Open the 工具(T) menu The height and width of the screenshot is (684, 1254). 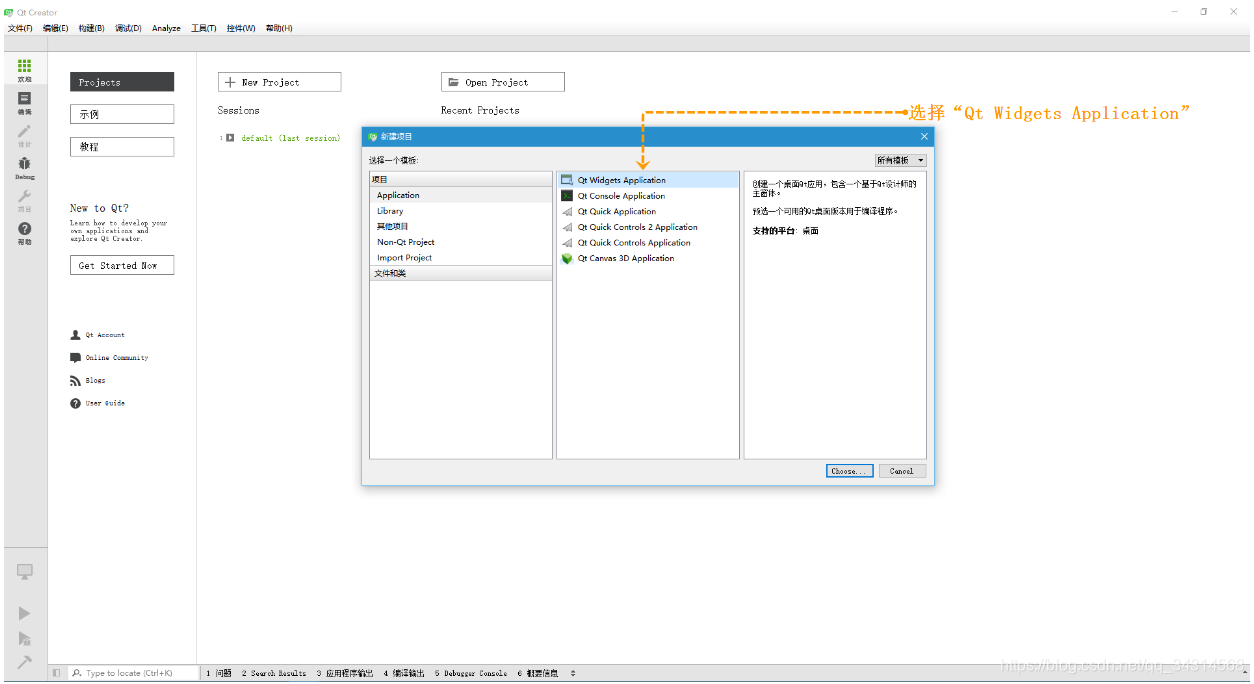tap(204, 28)
